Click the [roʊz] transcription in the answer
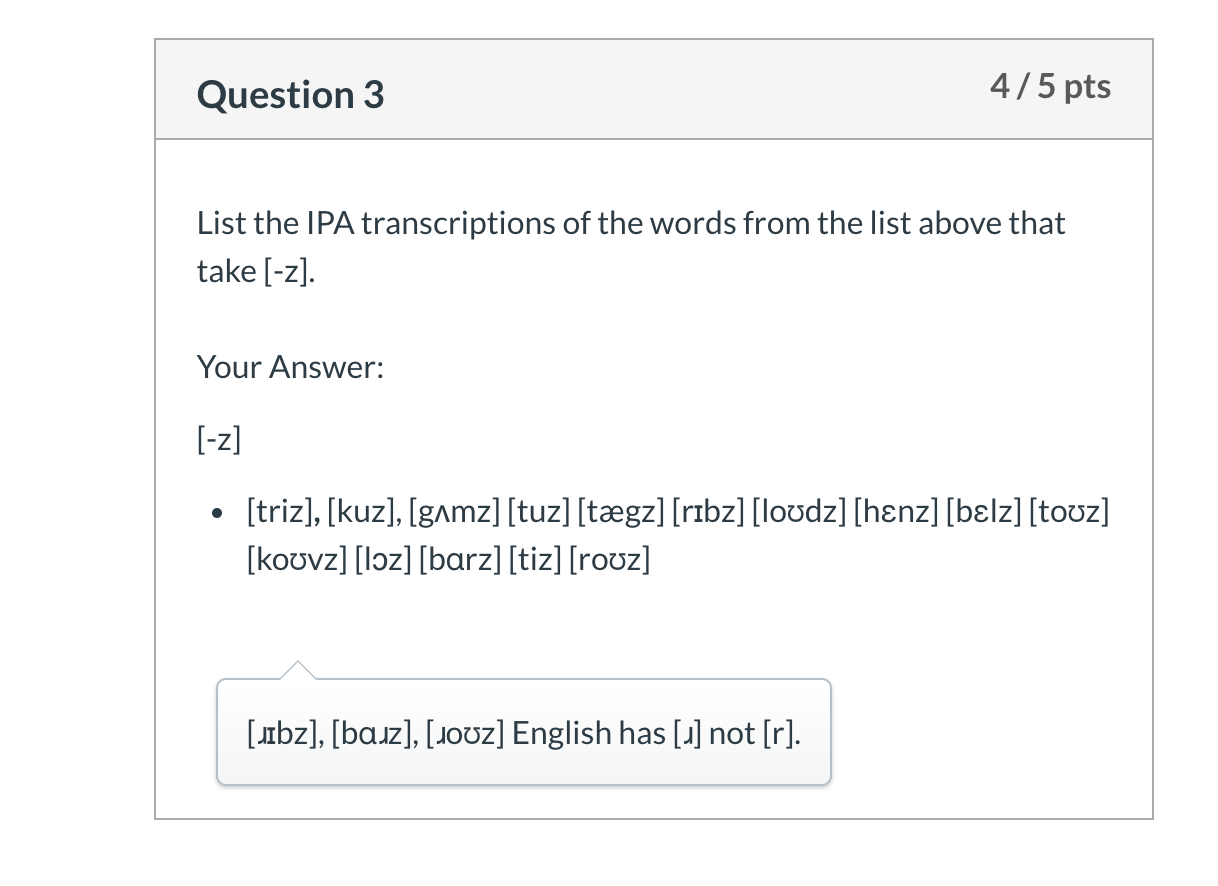The image size is (1218, 886). tap(609, 559)
